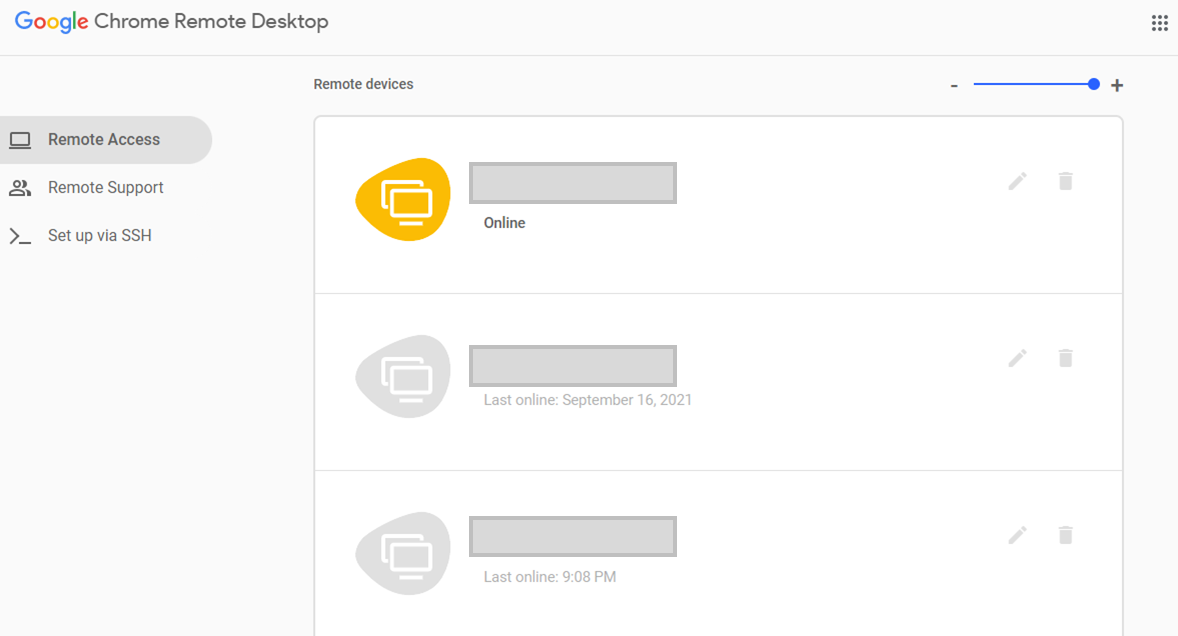Open Set up via SSH
The width and height of the screenshot is (1178, 636).
(x=100, y=236)
